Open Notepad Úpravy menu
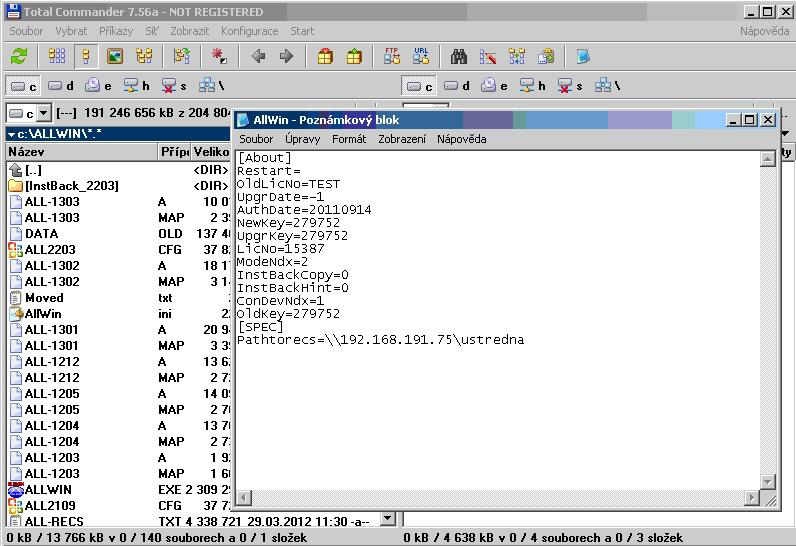Screen dimensions: 796x546 tap(302, 139)
